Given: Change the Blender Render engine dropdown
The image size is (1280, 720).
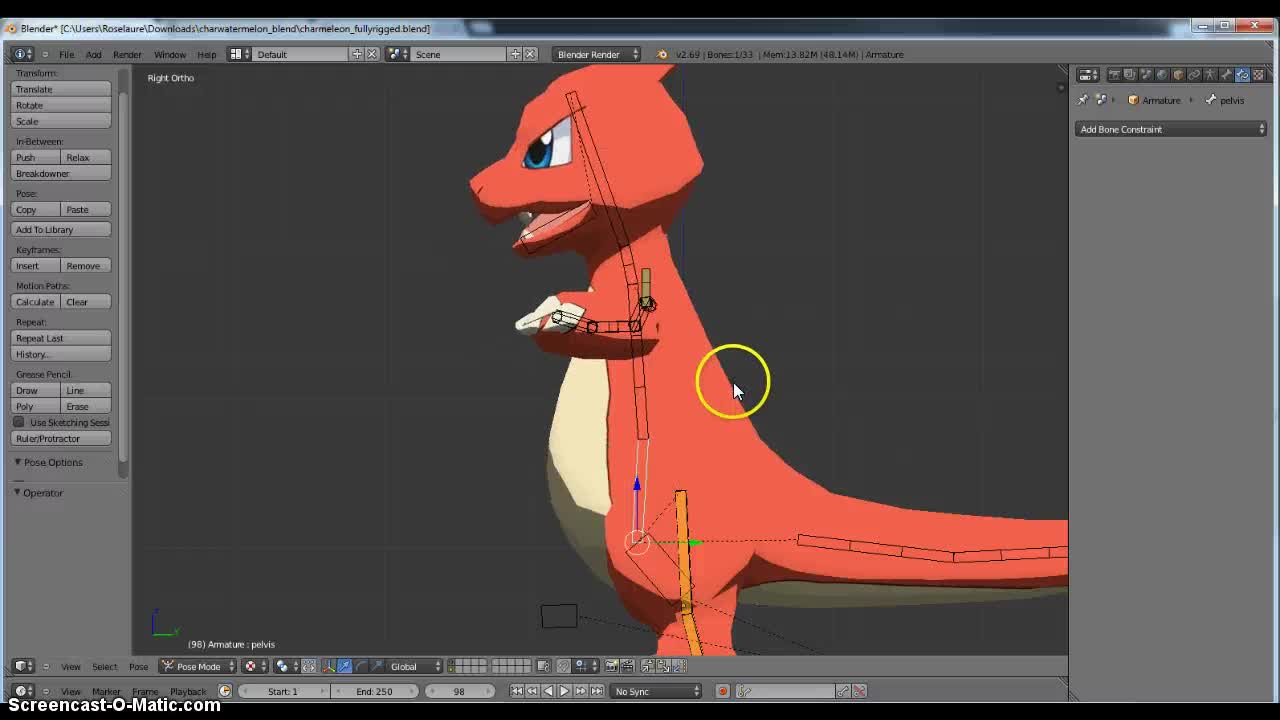Looking at the screenshot, I should click(x=595, y=55).
